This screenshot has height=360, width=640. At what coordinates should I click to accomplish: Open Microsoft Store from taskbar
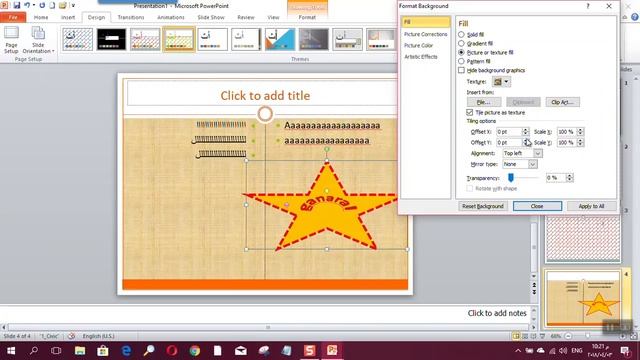pos(102,351)
